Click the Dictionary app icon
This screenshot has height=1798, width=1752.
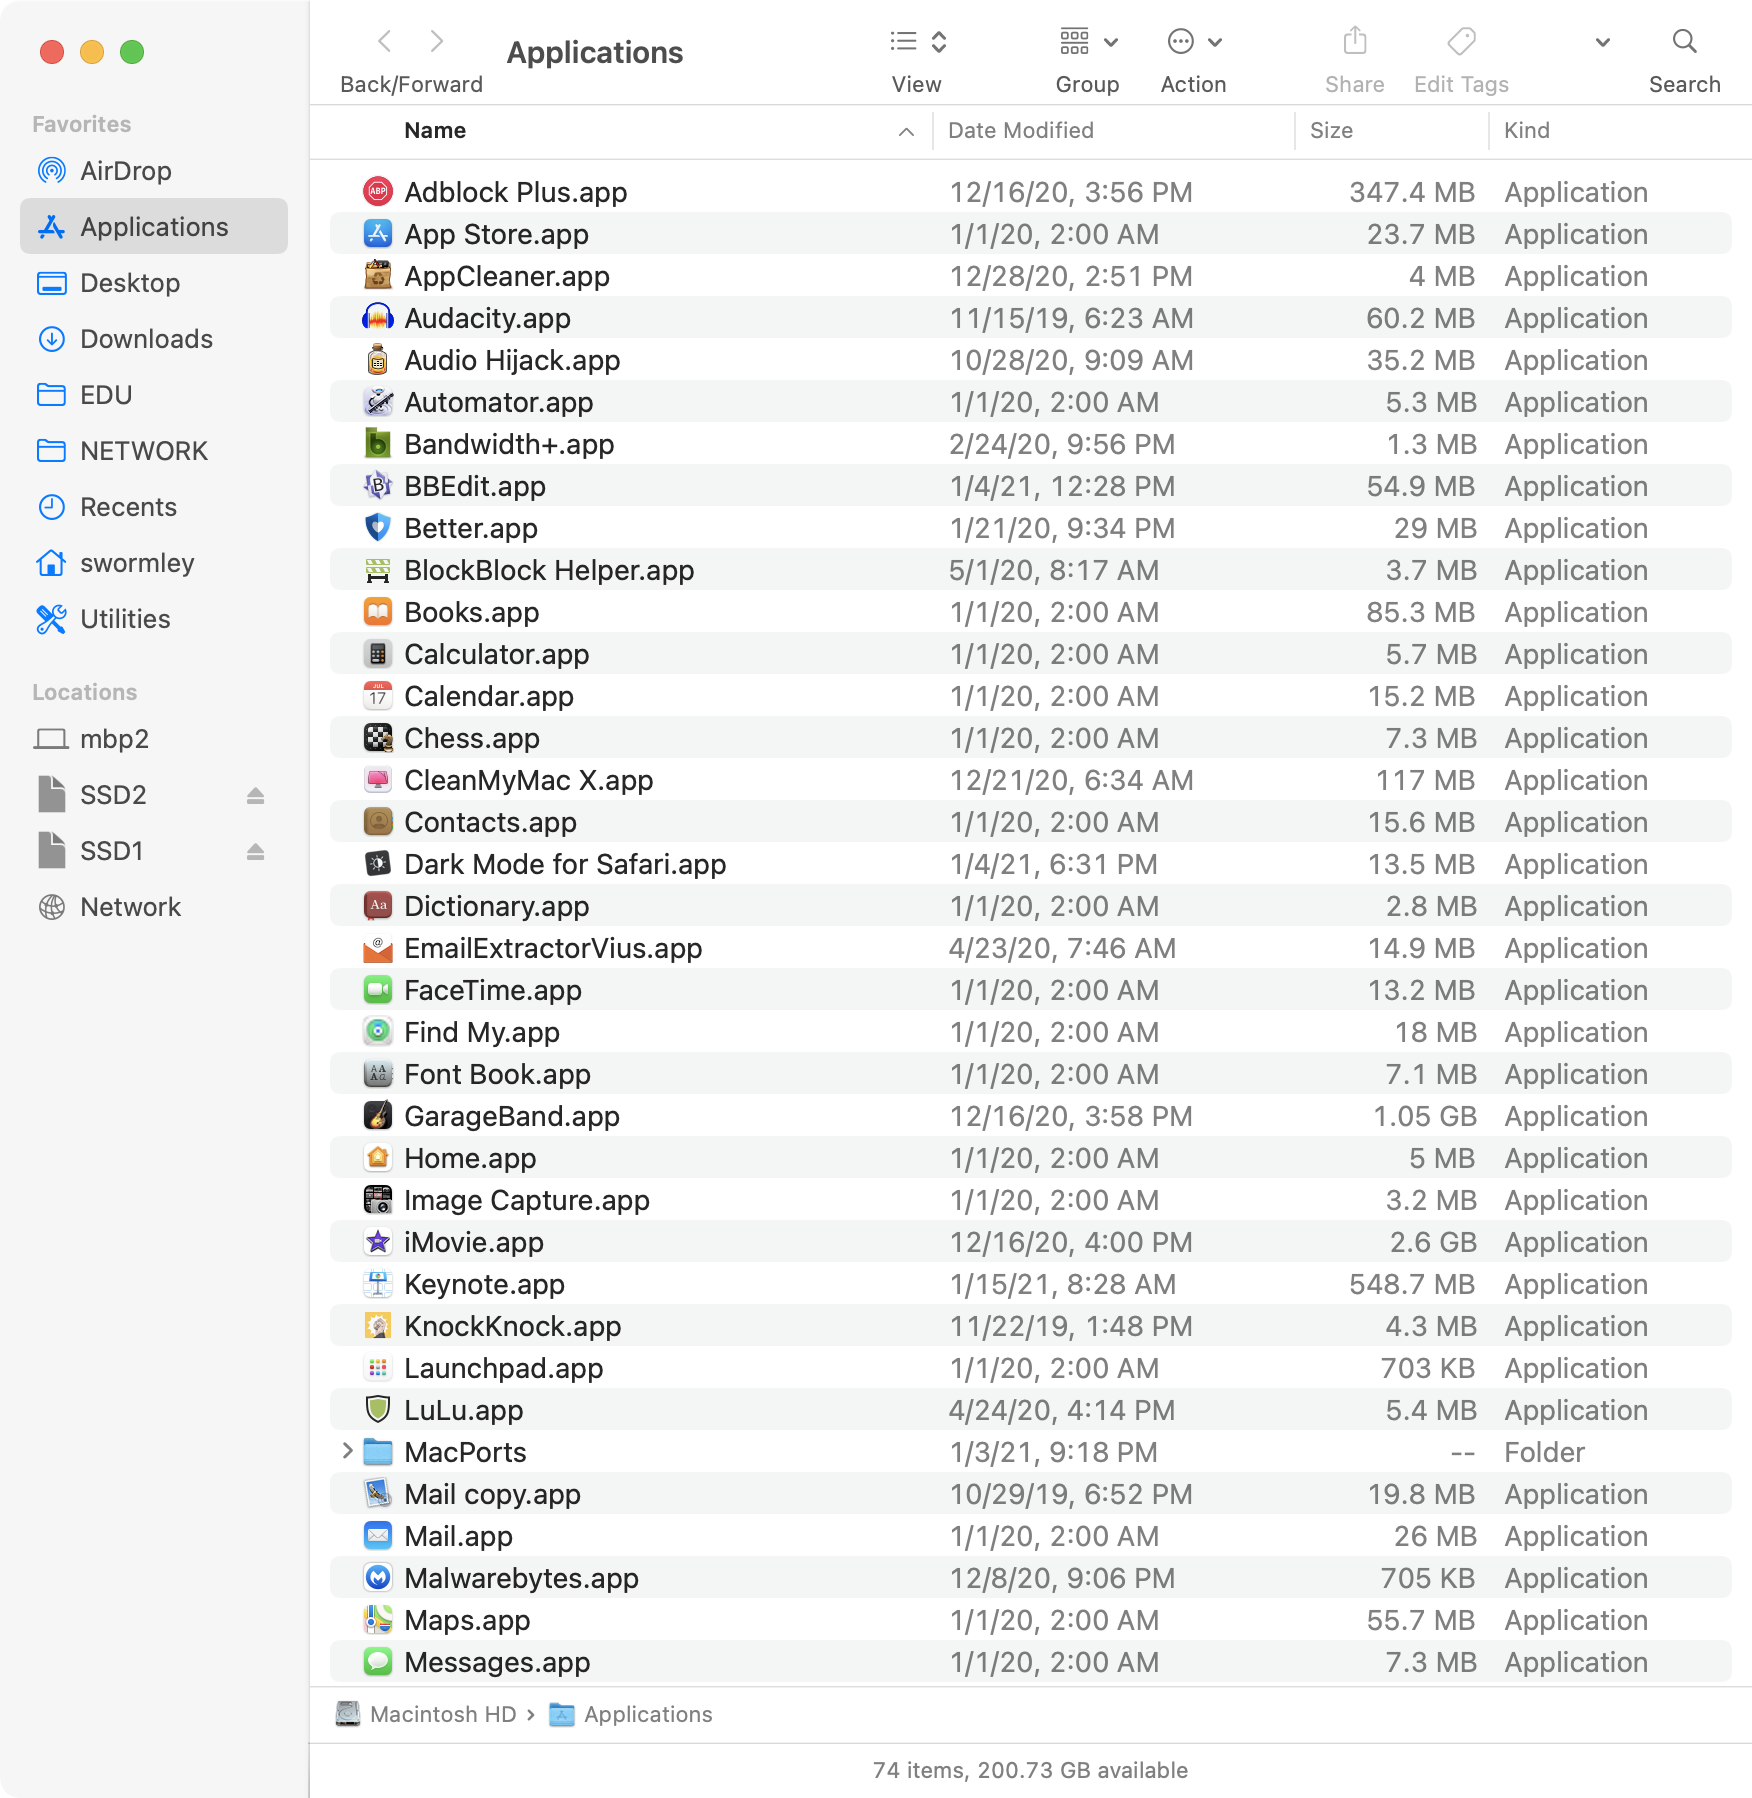tap(377, 905)
